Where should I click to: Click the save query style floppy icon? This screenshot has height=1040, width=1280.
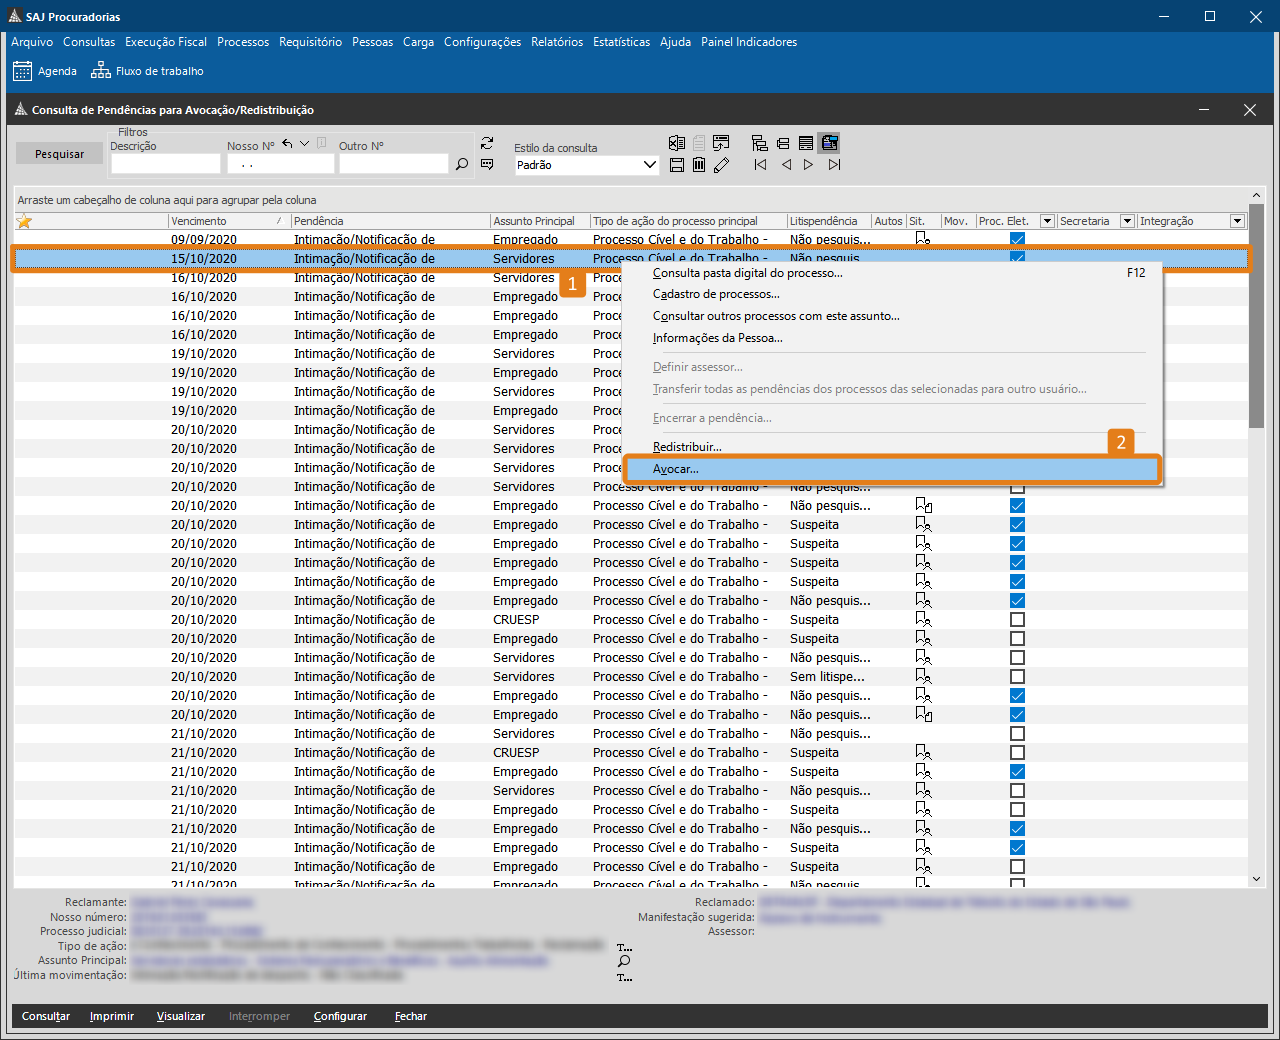coord(677,165)
